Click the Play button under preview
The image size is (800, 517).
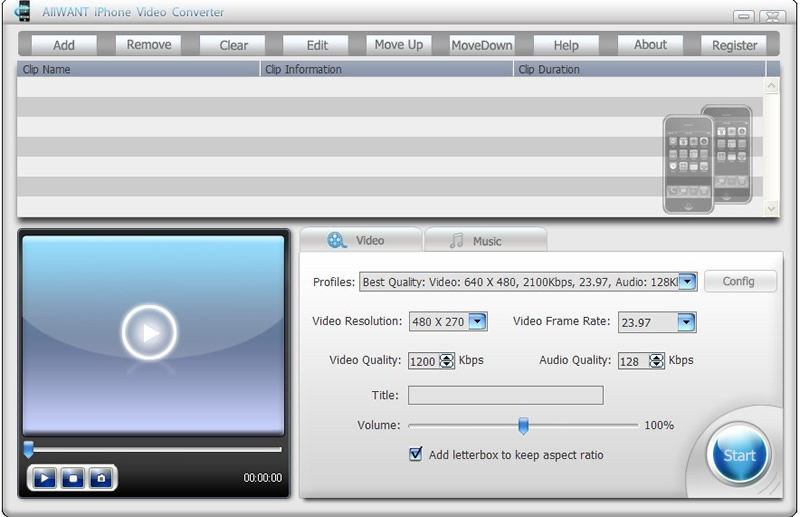(44, 478)
